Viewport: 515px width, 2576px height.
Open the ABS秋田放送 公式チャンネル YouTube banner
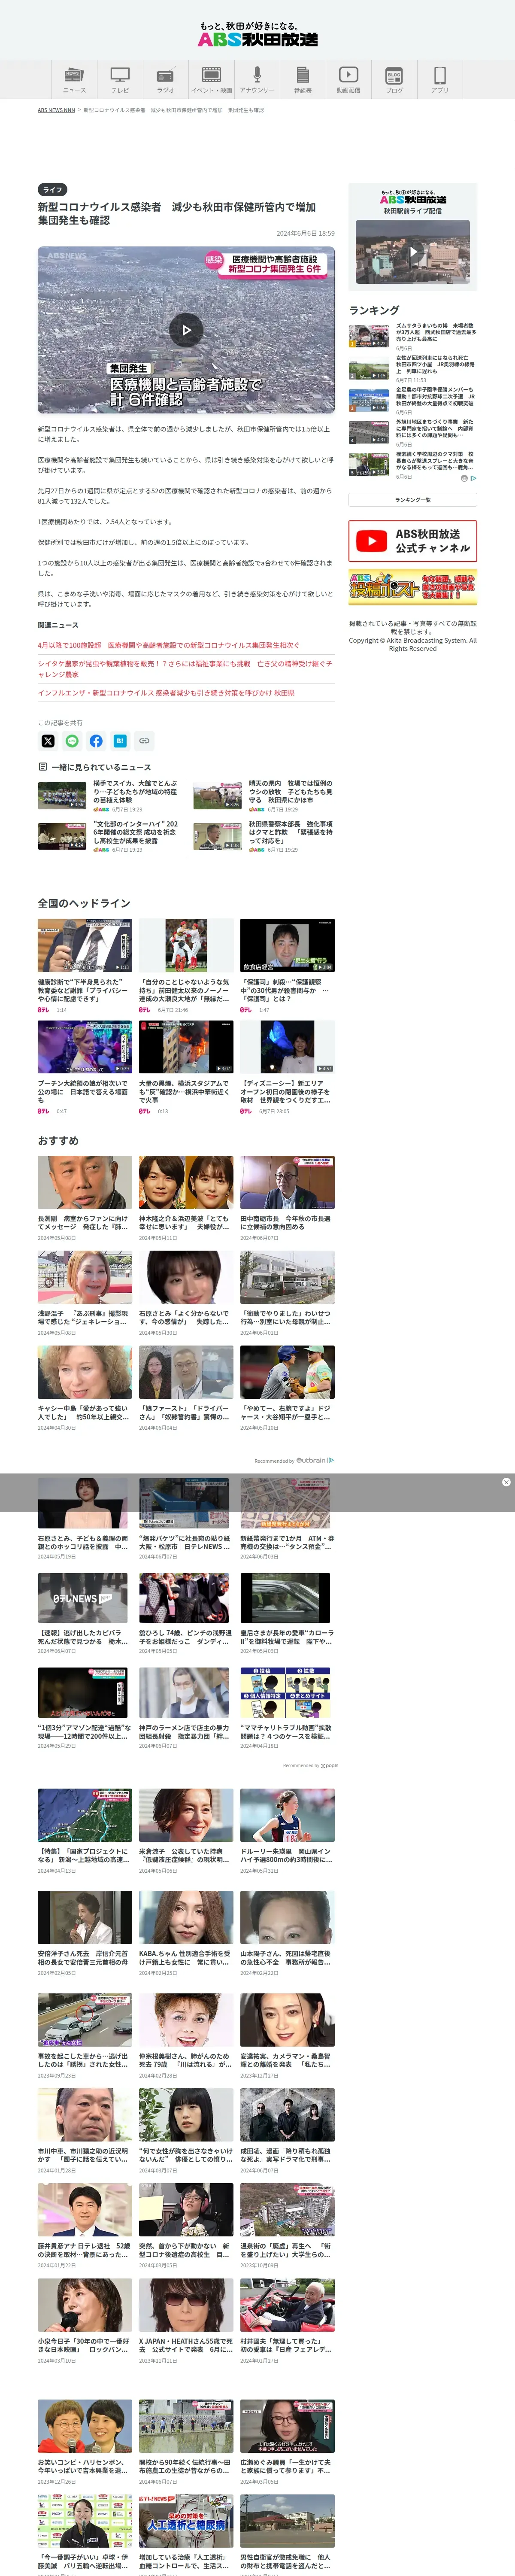coord(413,541)
